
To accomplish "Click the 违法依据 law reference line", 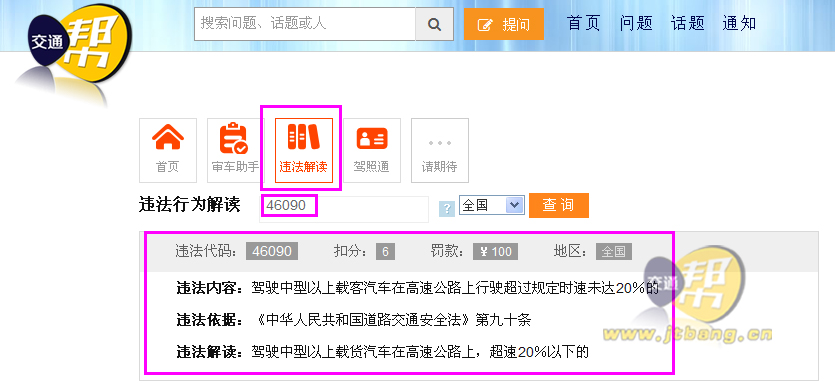I will (354, 320).
